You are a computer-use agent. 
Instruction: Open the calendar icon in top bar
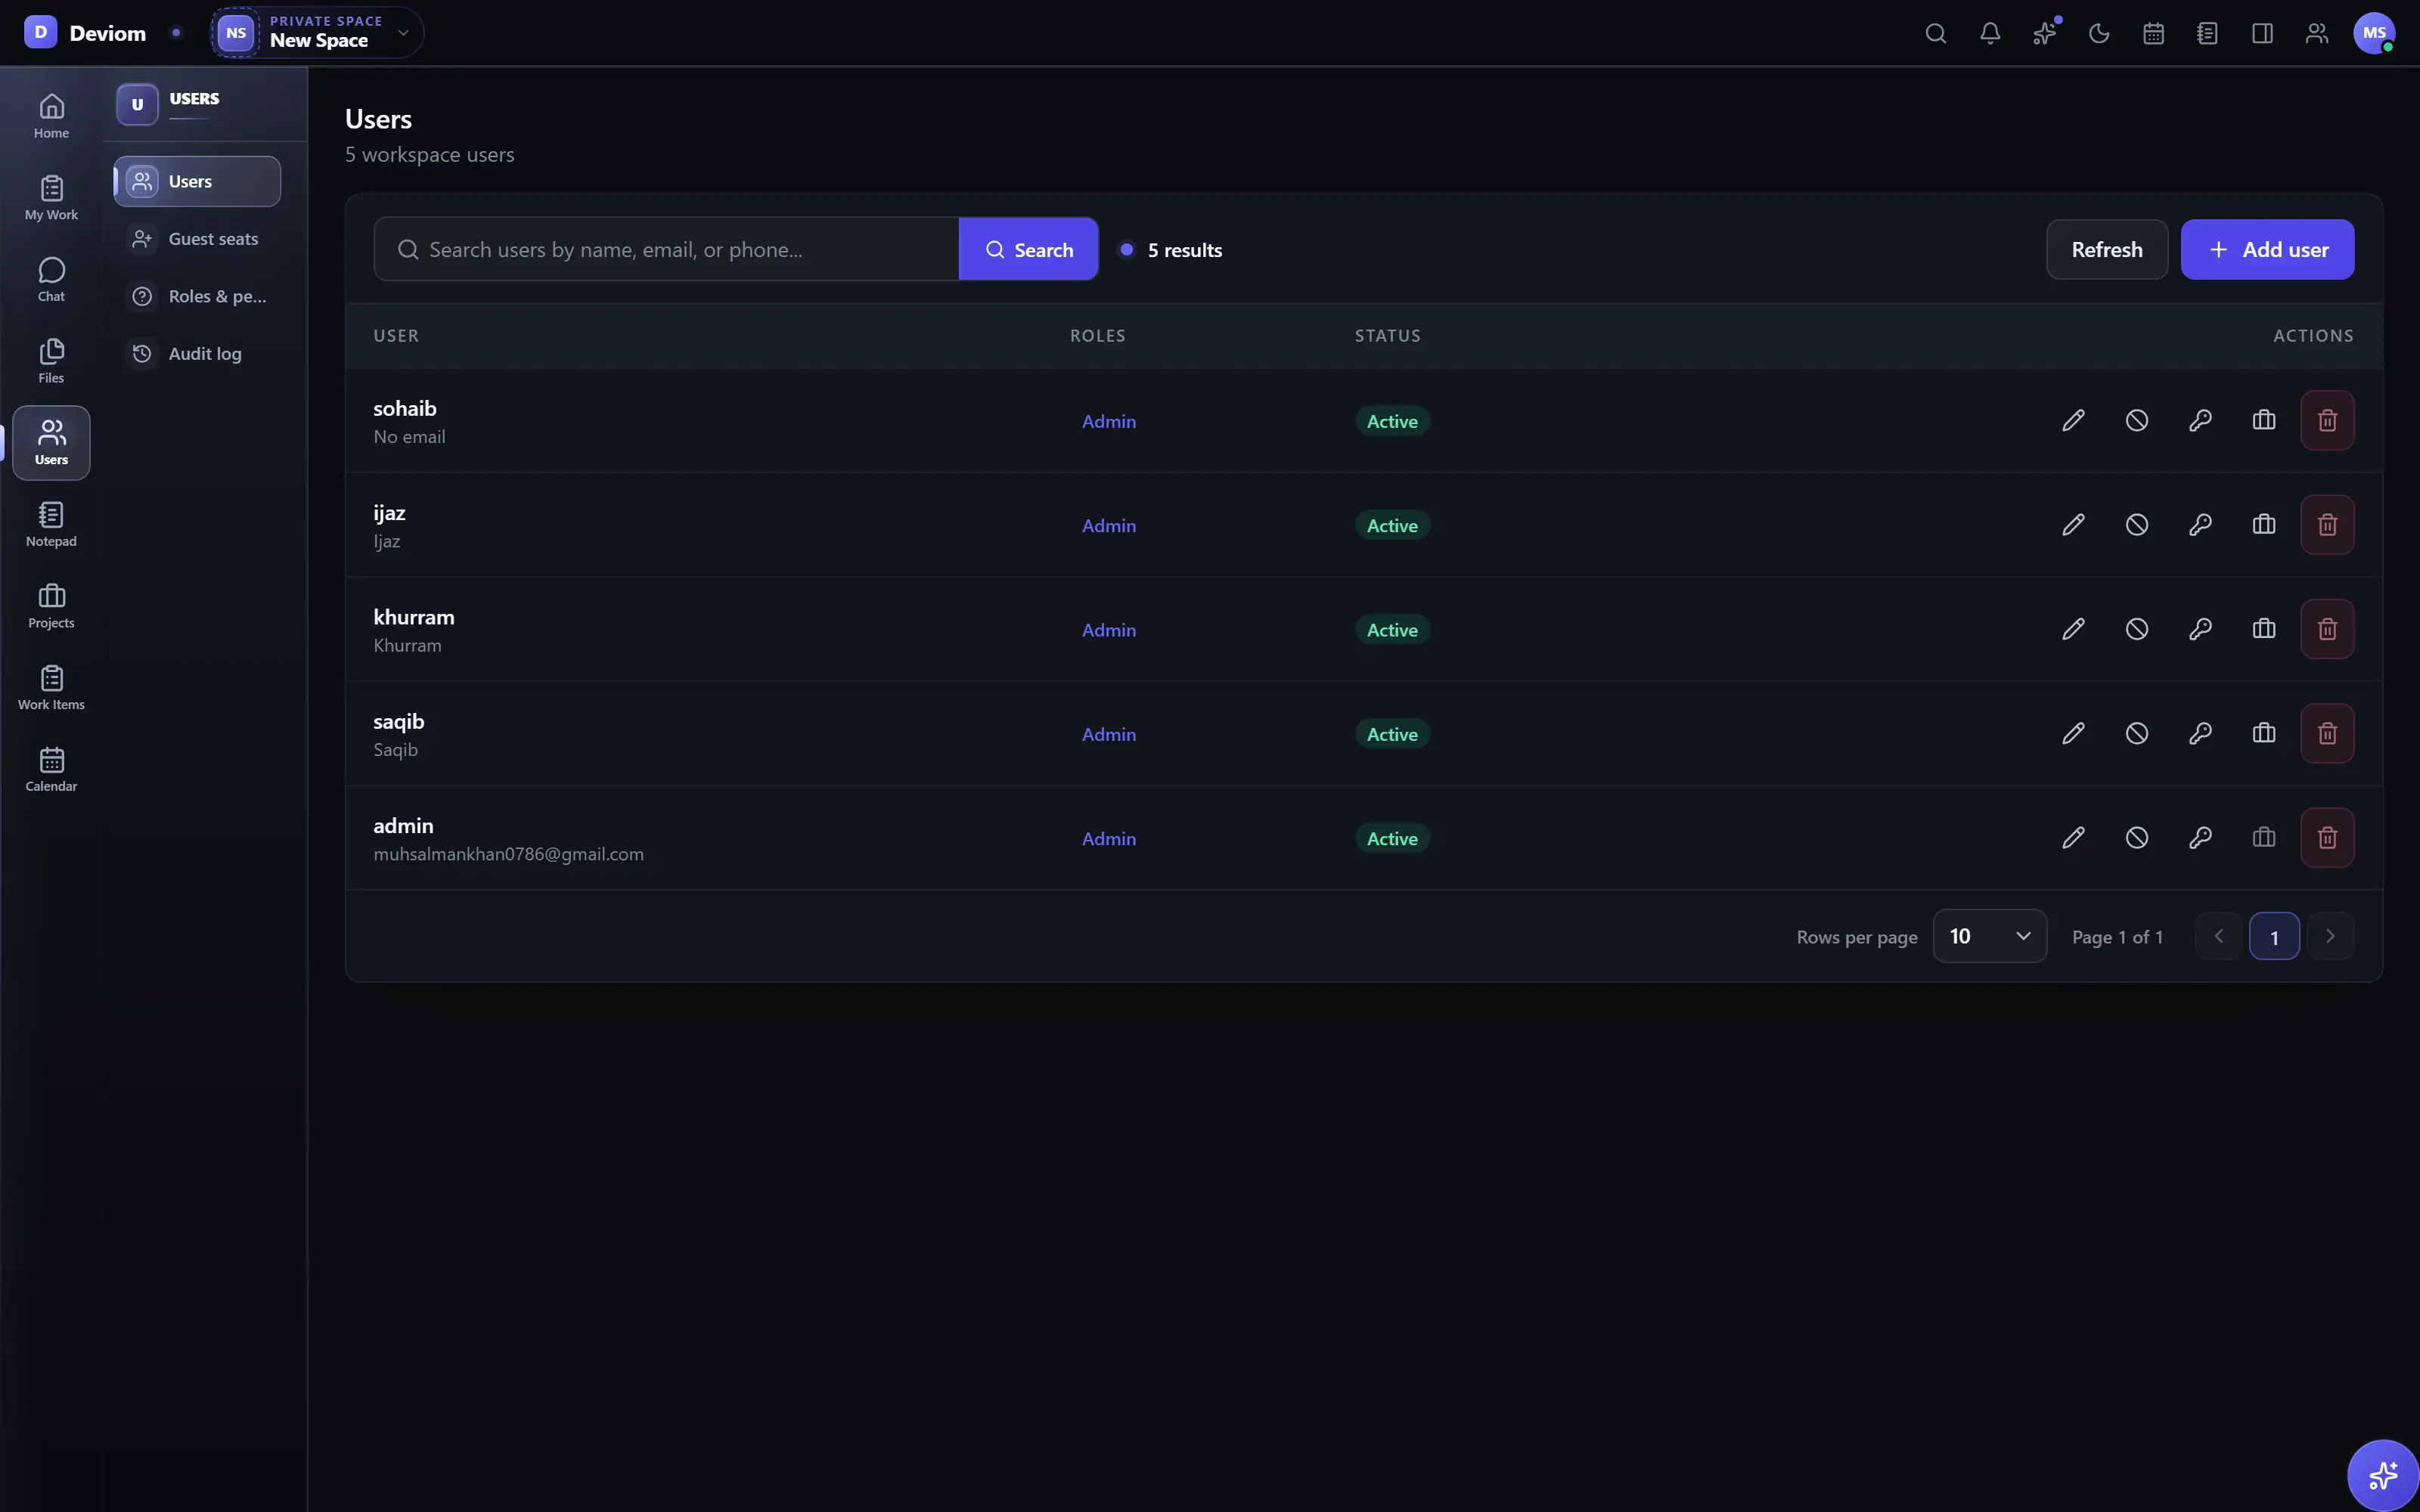click(x=2154, y=33)
